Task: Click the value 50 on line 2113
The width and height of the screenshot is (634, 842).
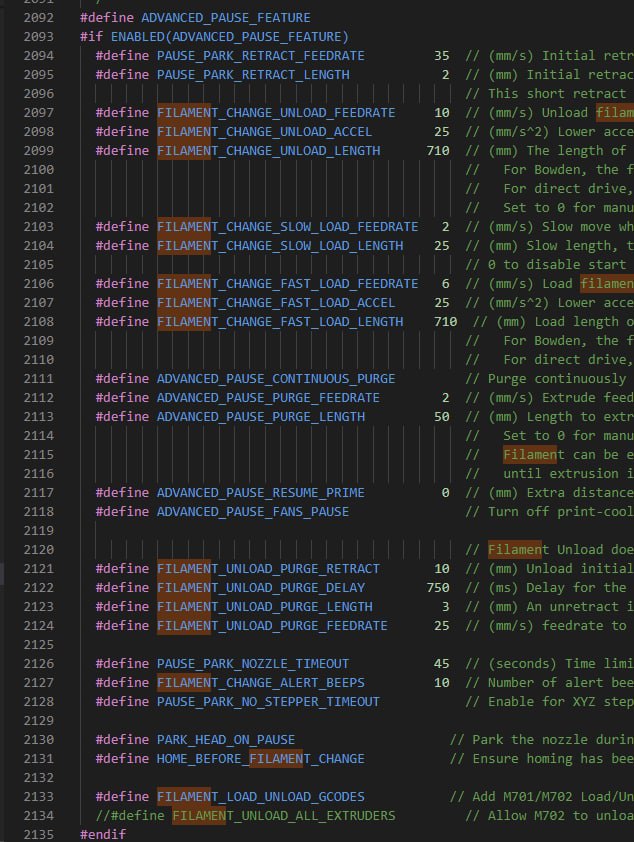Action: pos(441,417)
